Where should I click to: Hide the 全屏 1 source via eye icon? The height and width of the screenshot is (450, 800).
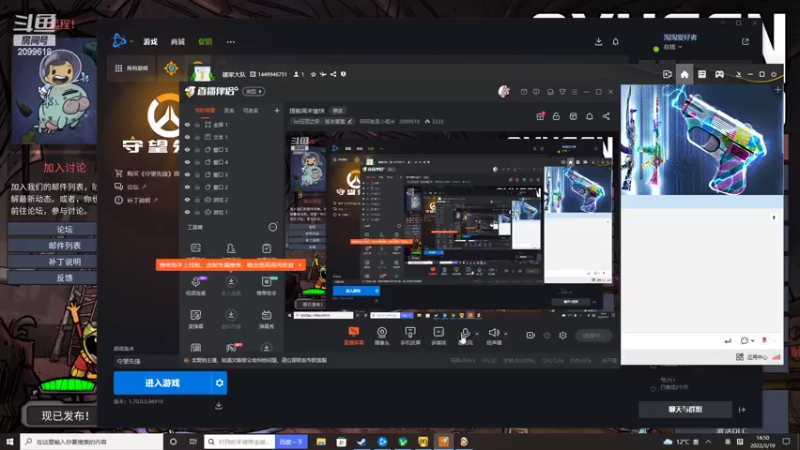tap(187, 124)
